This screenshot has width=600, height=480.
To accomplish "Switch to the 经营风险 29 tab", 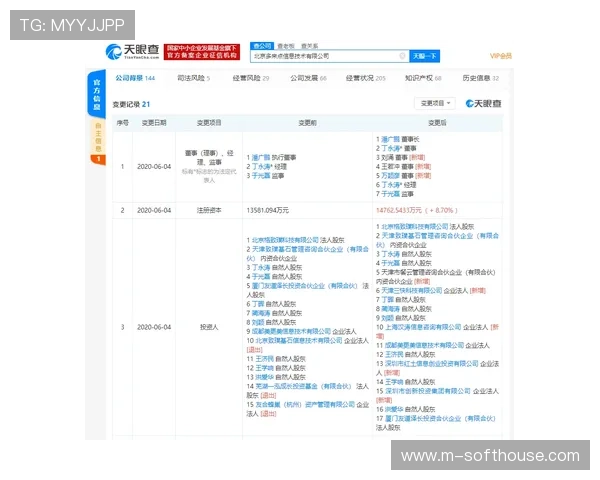I will click(251, 78).
